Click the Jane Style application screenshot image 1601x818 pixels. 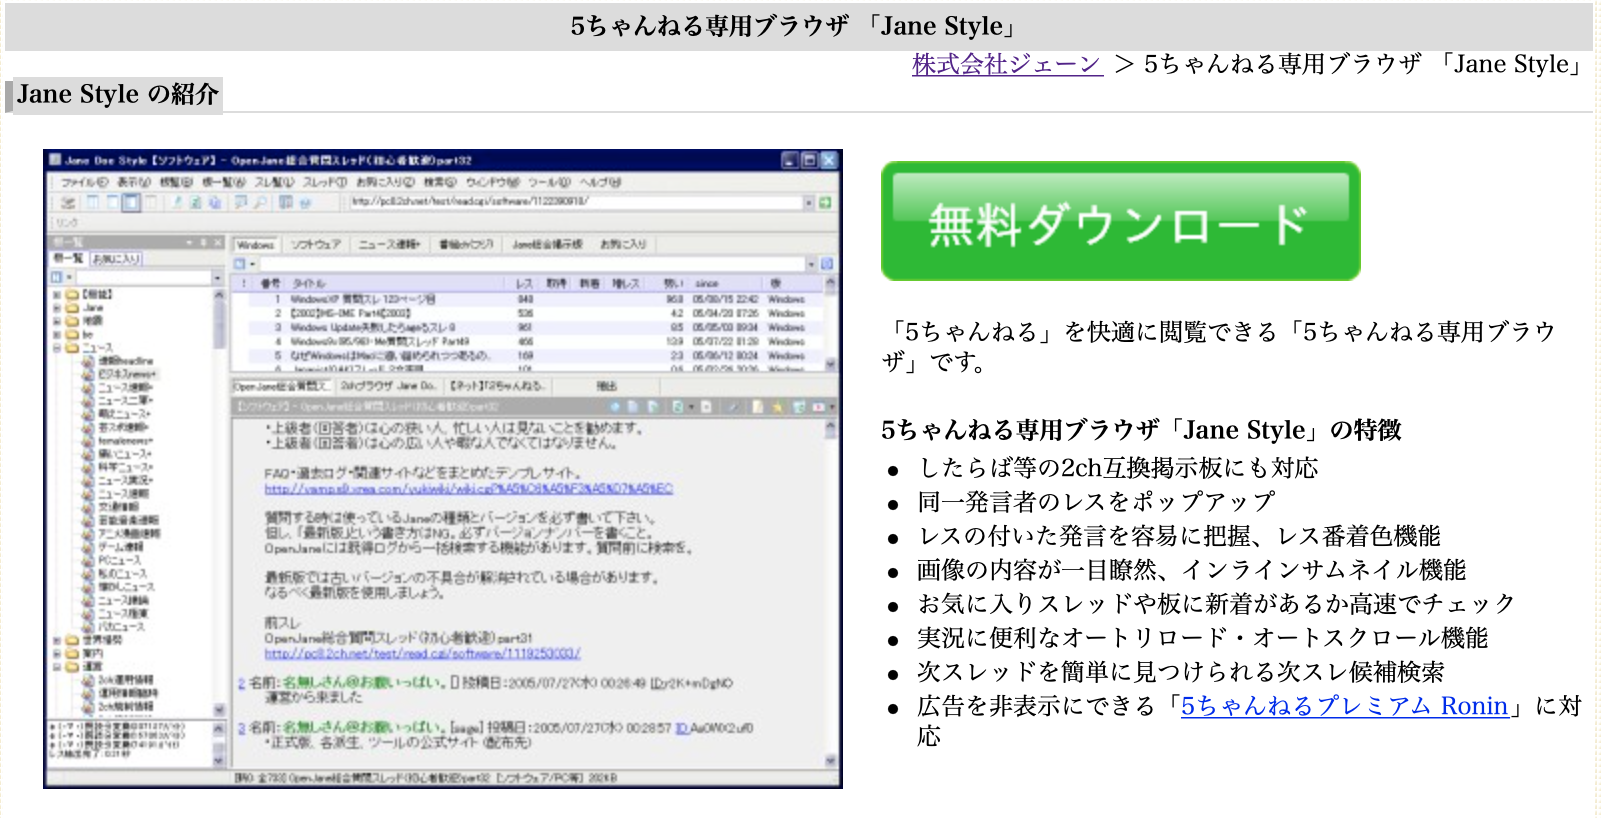pyautogui.click(x=443, y=469)
